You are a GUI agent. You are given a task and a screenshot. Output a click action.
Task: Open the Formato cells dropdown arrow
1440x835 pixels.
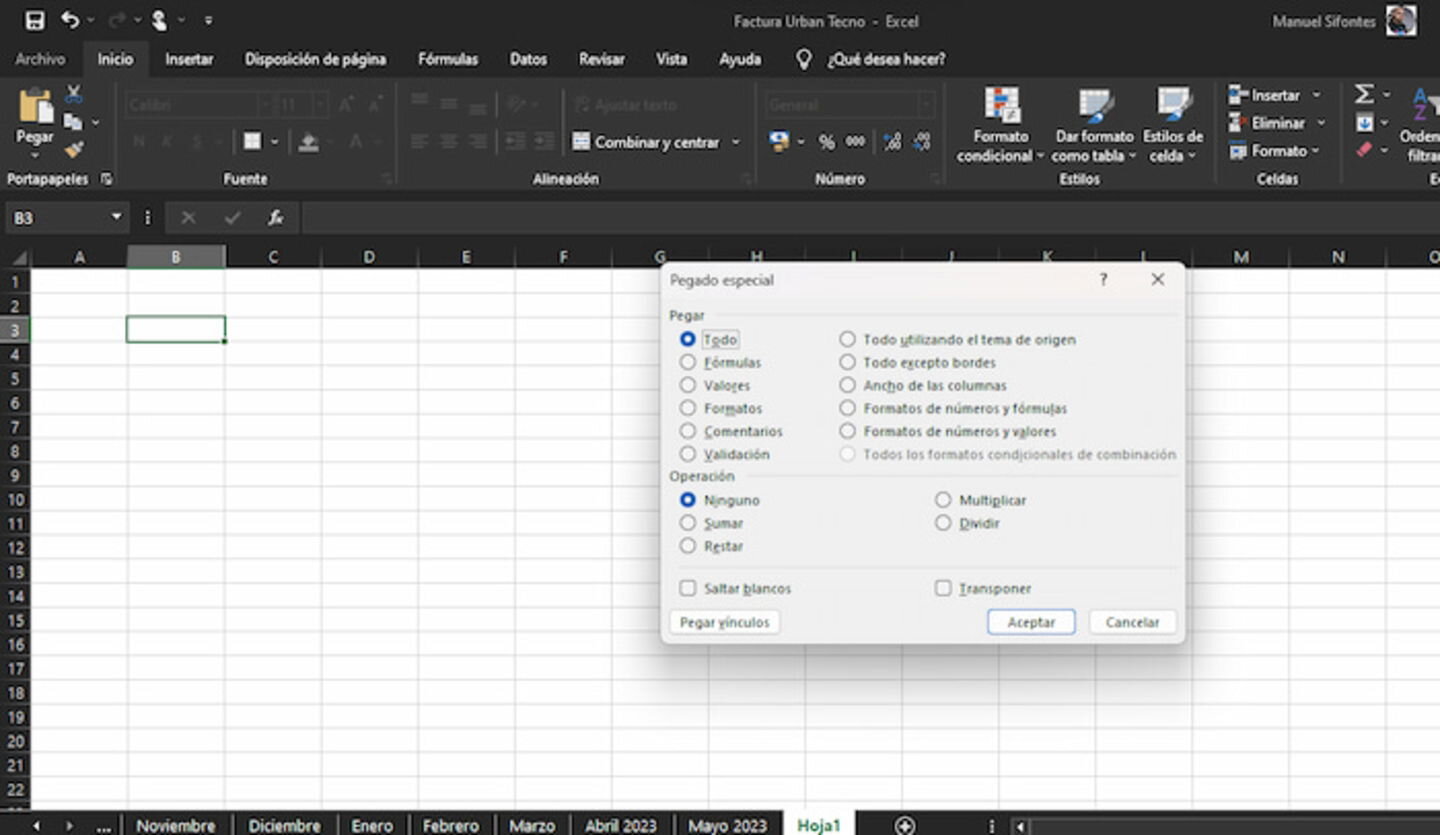pyautogui.click(x=1314, y=151)
